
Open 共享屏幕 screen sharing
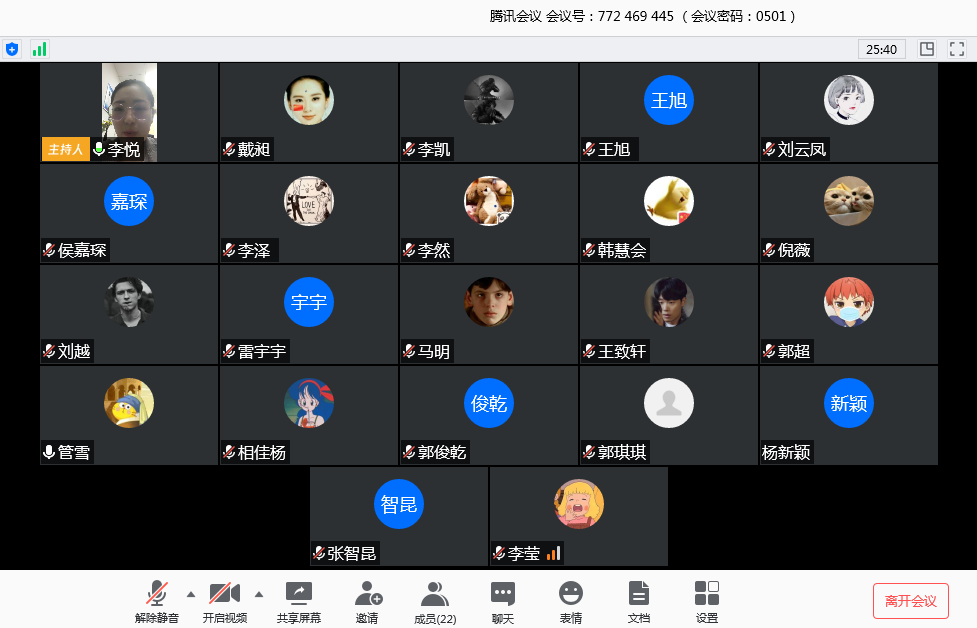pyautogui.click(x=298, y=594)
